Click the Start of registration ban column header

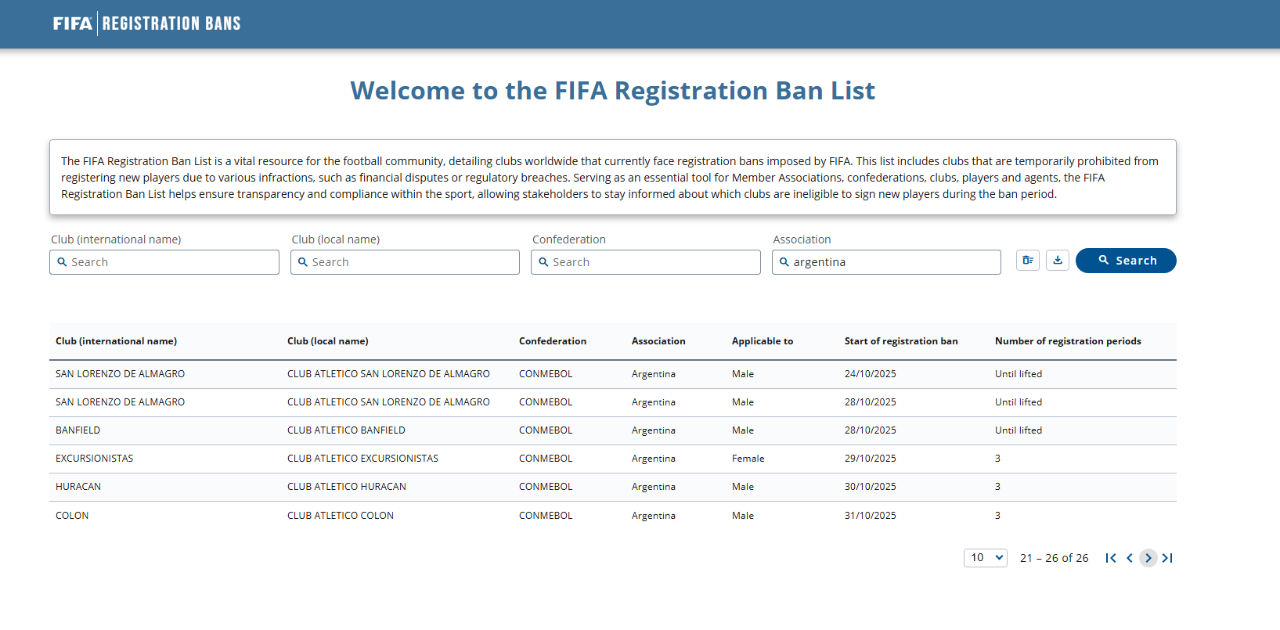coord(900,341)
